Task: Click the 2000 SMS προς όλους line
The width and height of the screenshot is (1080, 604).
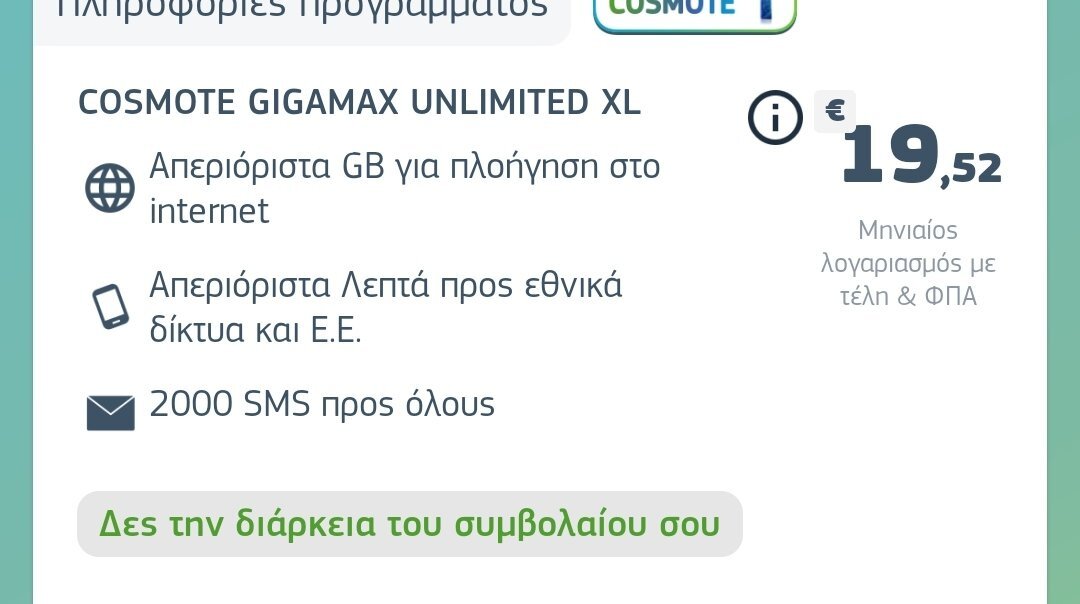Action: coord(322,404)
